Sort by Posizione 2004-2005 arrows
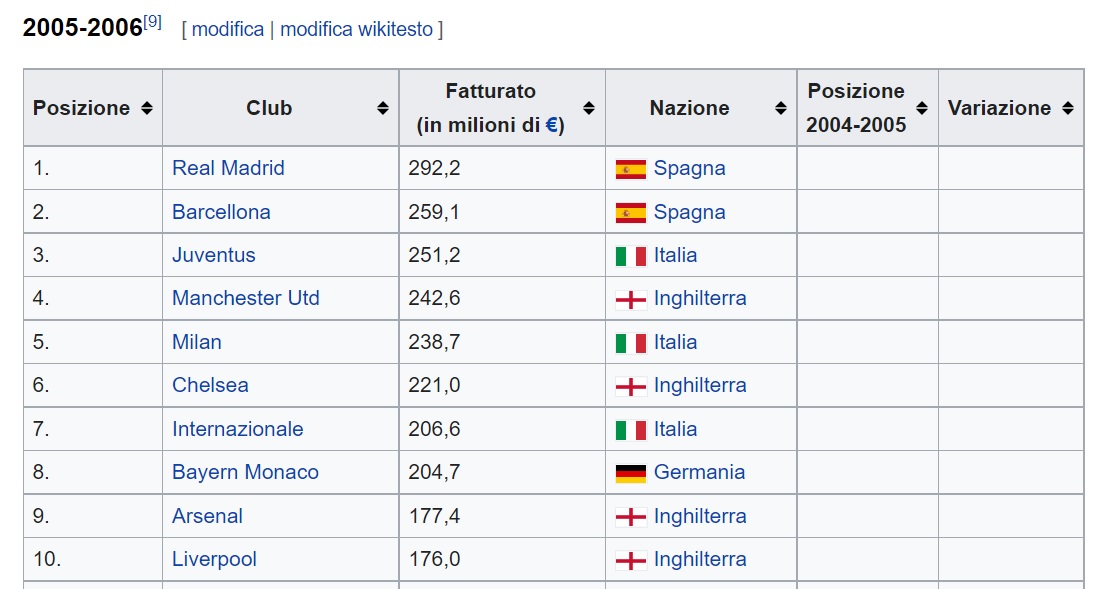Viewport: 1097px width, 589px height. (x=922, y=108)
